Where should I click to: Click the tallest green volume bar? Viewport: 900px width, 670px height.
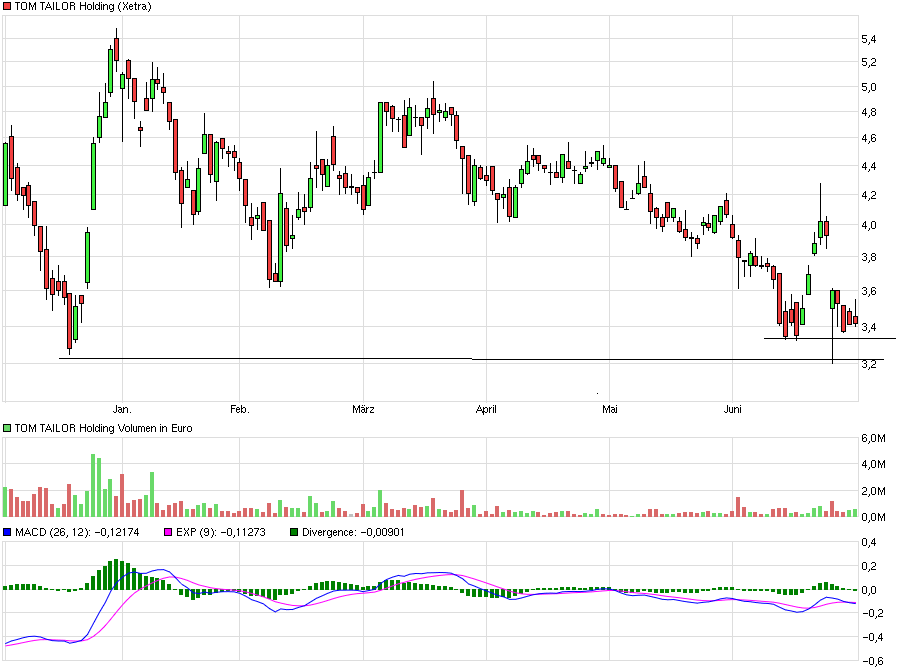coord(93,486)
